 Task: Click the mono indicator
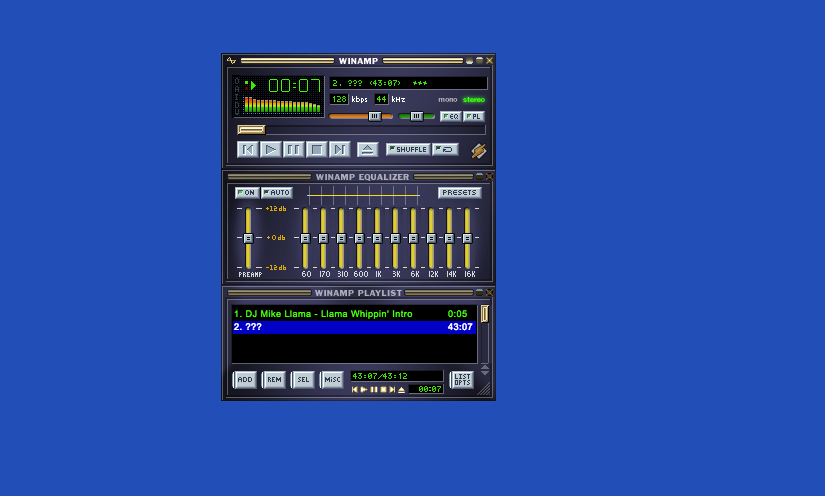coord(448,99)
